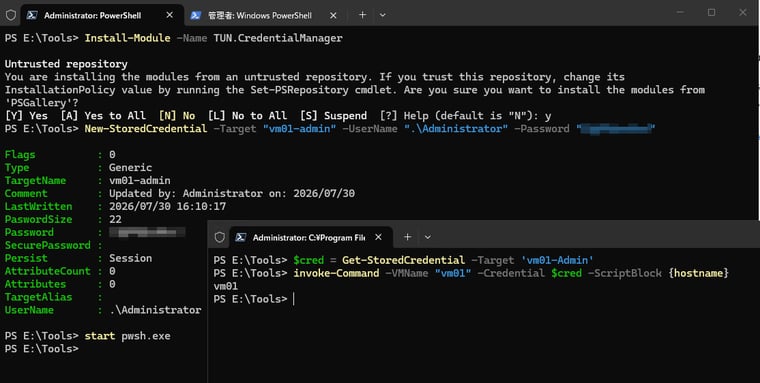This screenshot has height=383, width=760.
Task: Click the "vm01-admin" target string
Action: pyautogui.click(x=299, y=129)
